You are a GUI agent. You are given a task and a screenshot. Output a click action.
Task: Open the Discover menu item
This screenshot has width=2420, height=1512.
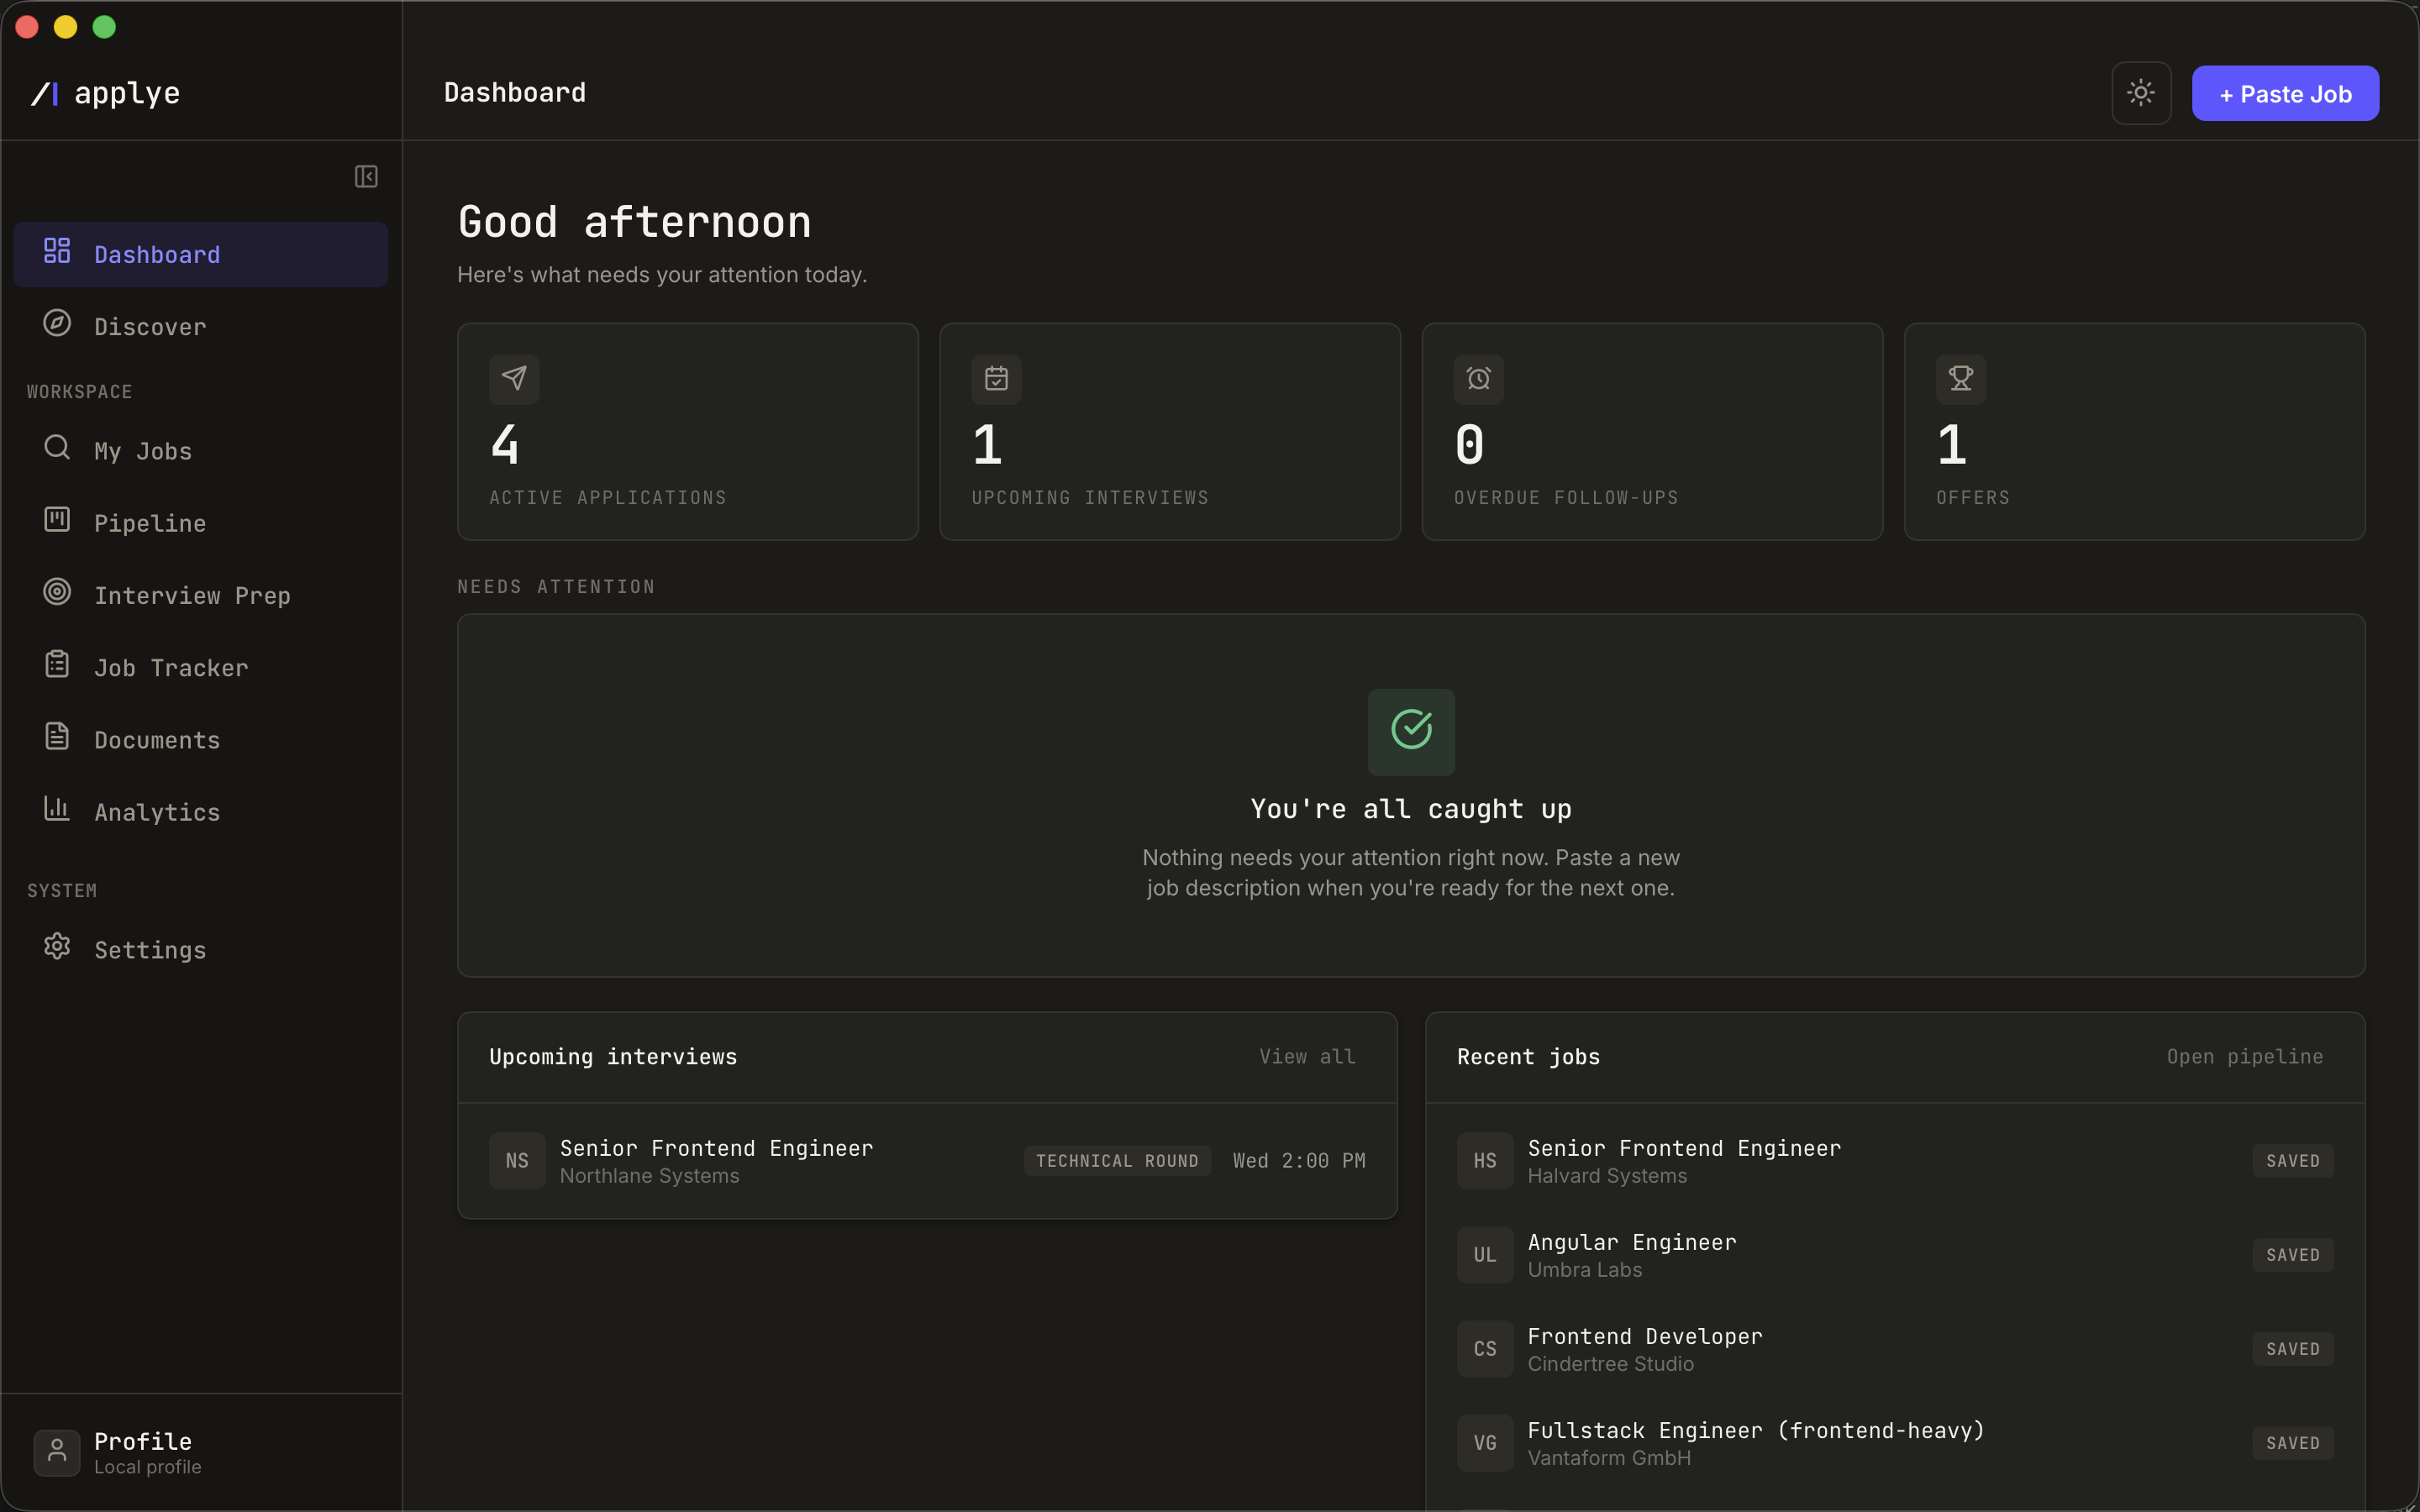[x=200, y=326]
